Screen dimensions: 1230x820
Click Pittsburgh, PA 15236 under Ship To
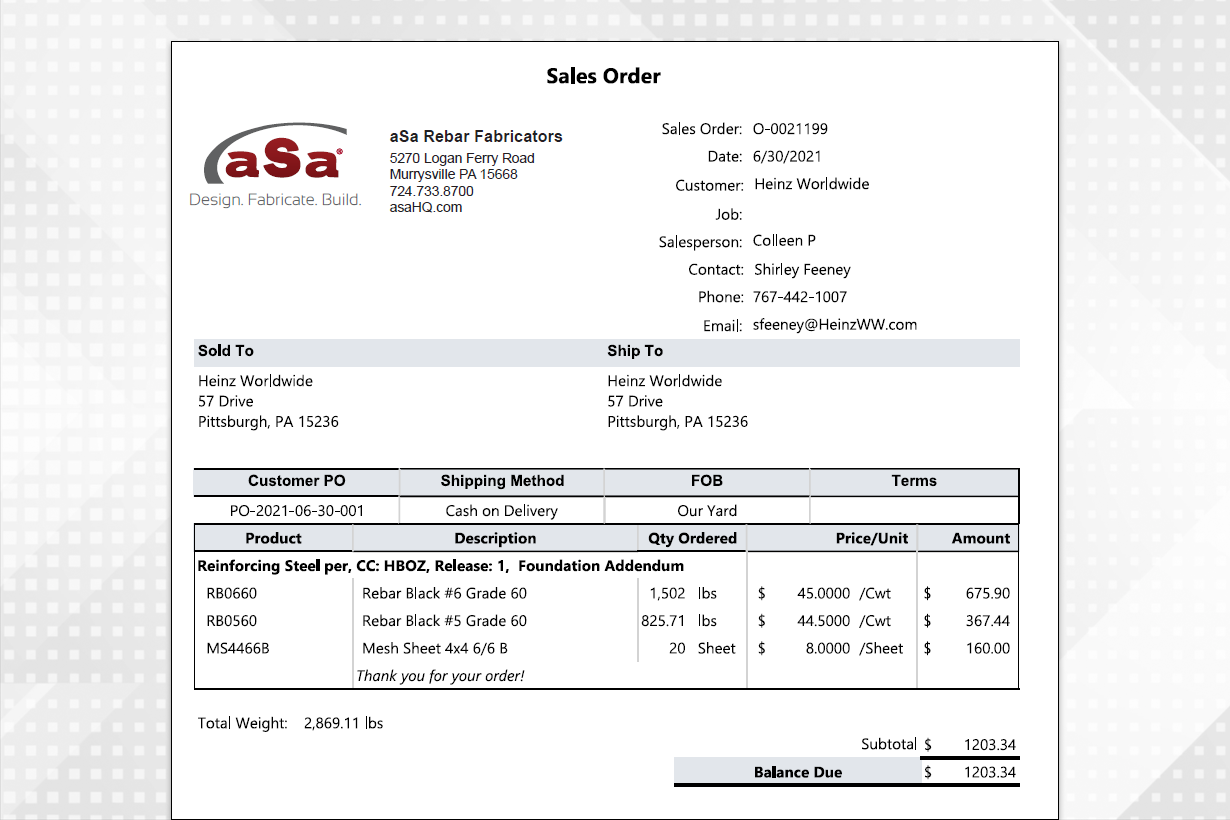click(x=677, y=422)
